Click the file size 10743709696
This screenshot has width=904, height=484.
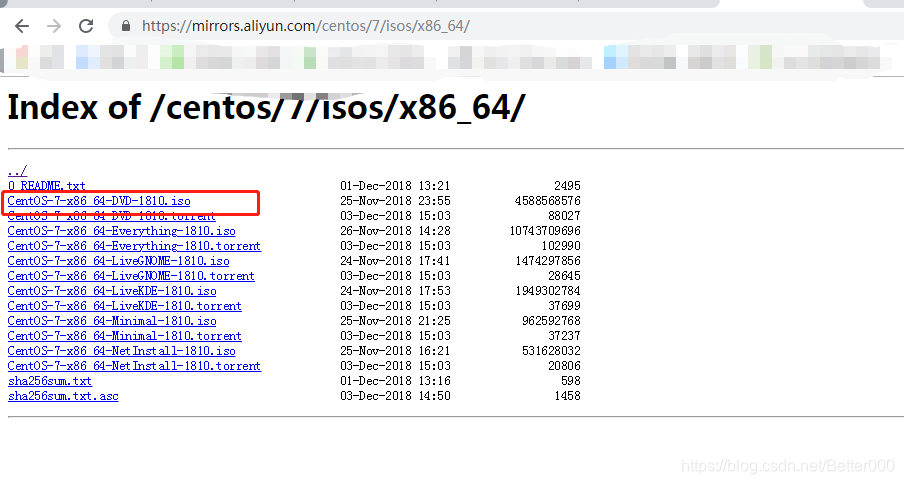tap(545, 231)
